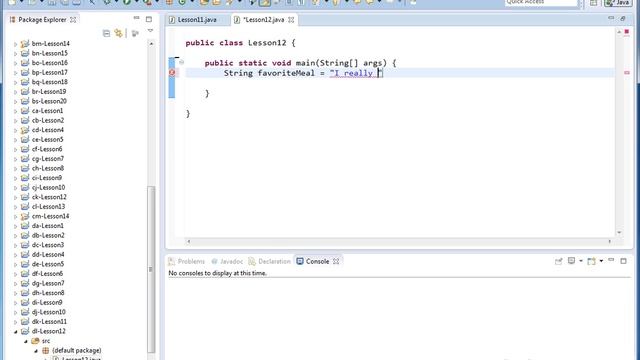This screenshot has height=360, width=640.
Task: Open the Package Explorer view menu
Action: tap(150, 31)
